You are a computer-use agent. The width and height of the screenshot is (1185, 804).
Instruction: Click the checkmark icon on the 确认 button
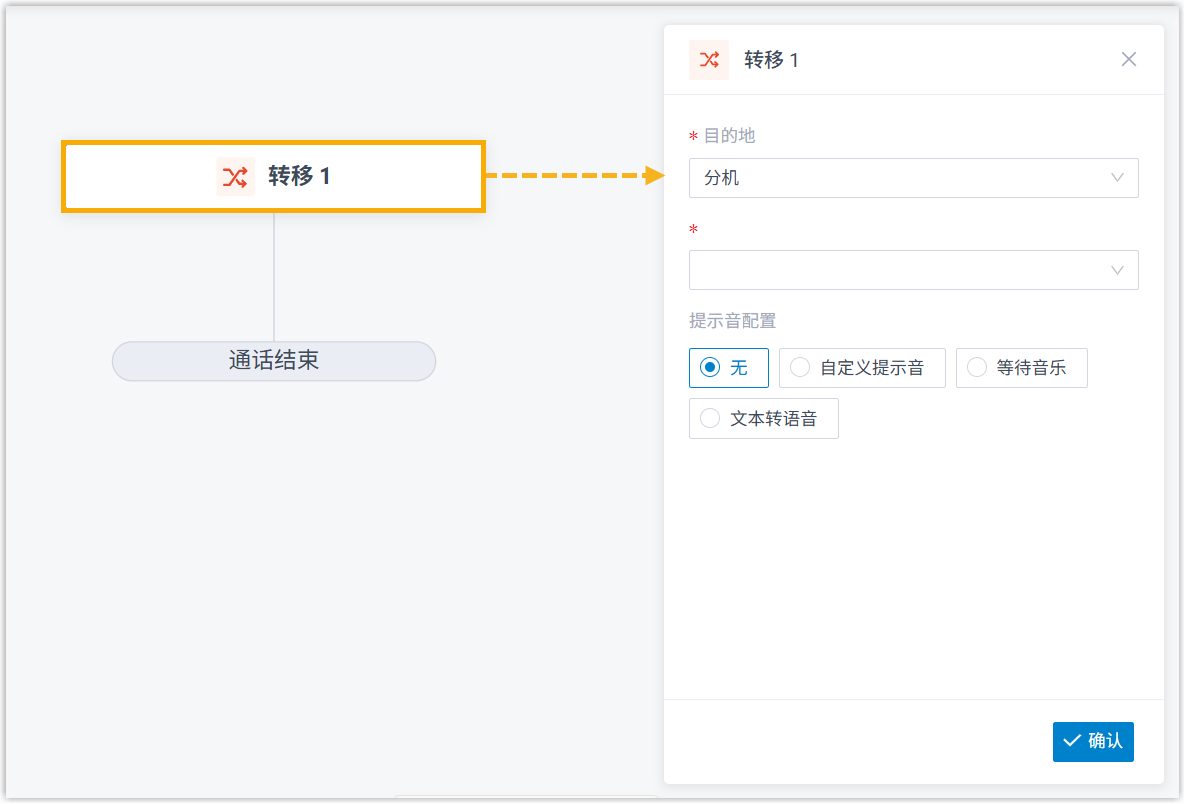point(1072,741)
